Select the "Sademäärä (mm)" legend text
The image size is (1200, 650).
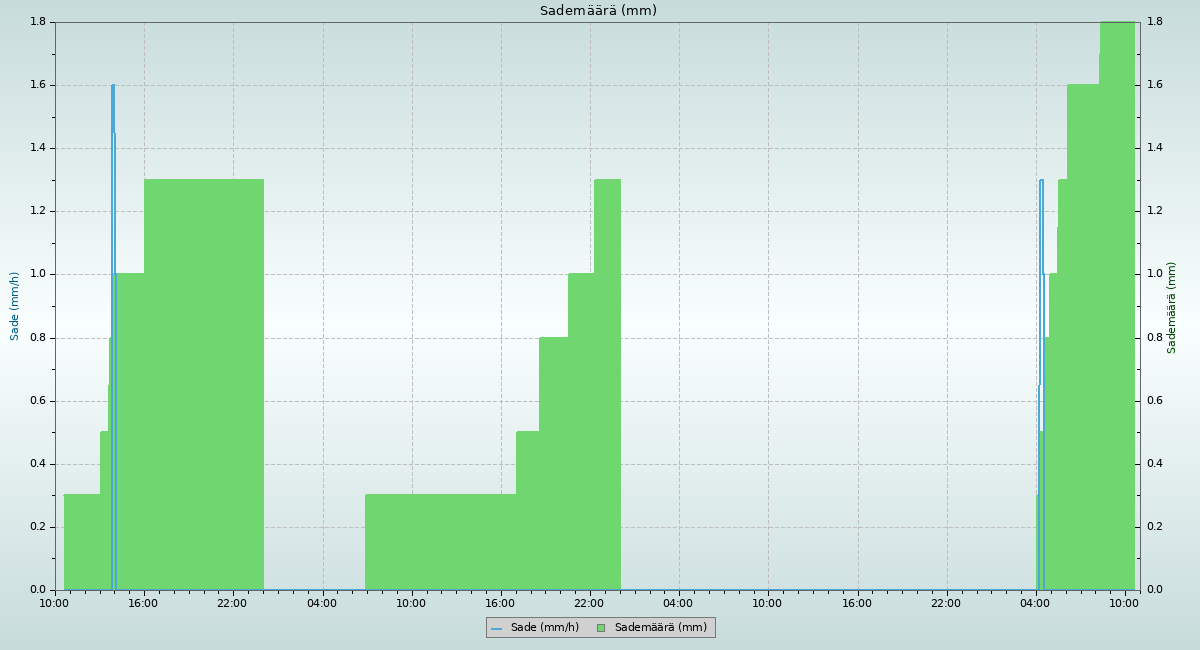pyautogui.click(x=660, y=628)
